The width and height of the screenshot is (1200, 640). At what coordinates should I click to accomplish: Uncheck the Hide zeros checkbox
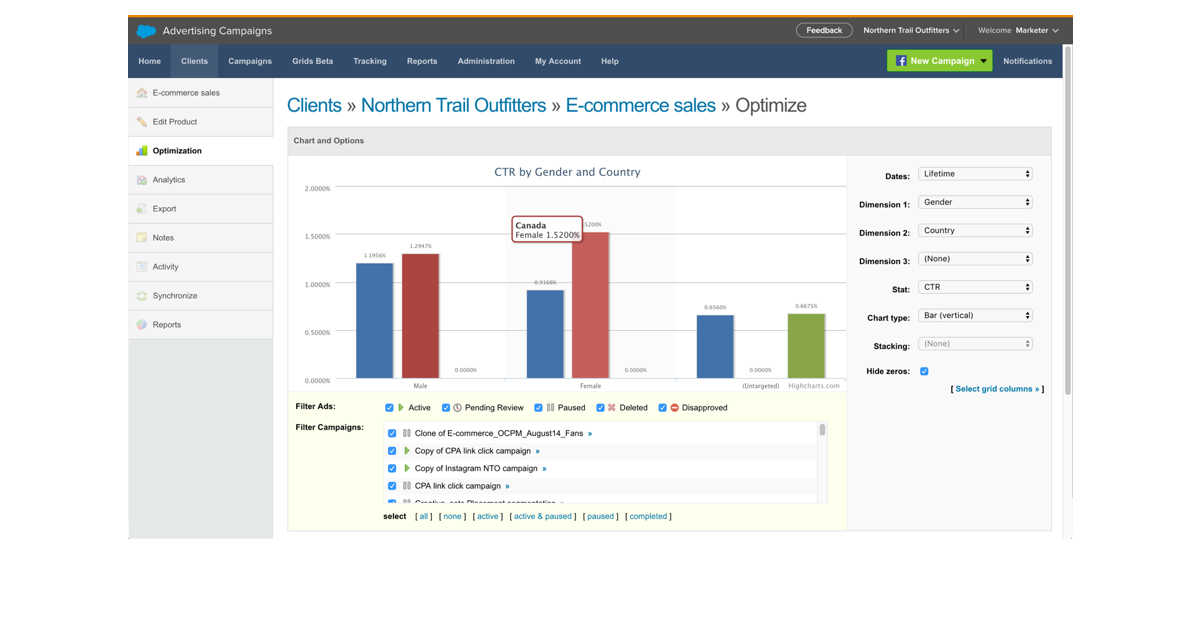pos(924,372)
